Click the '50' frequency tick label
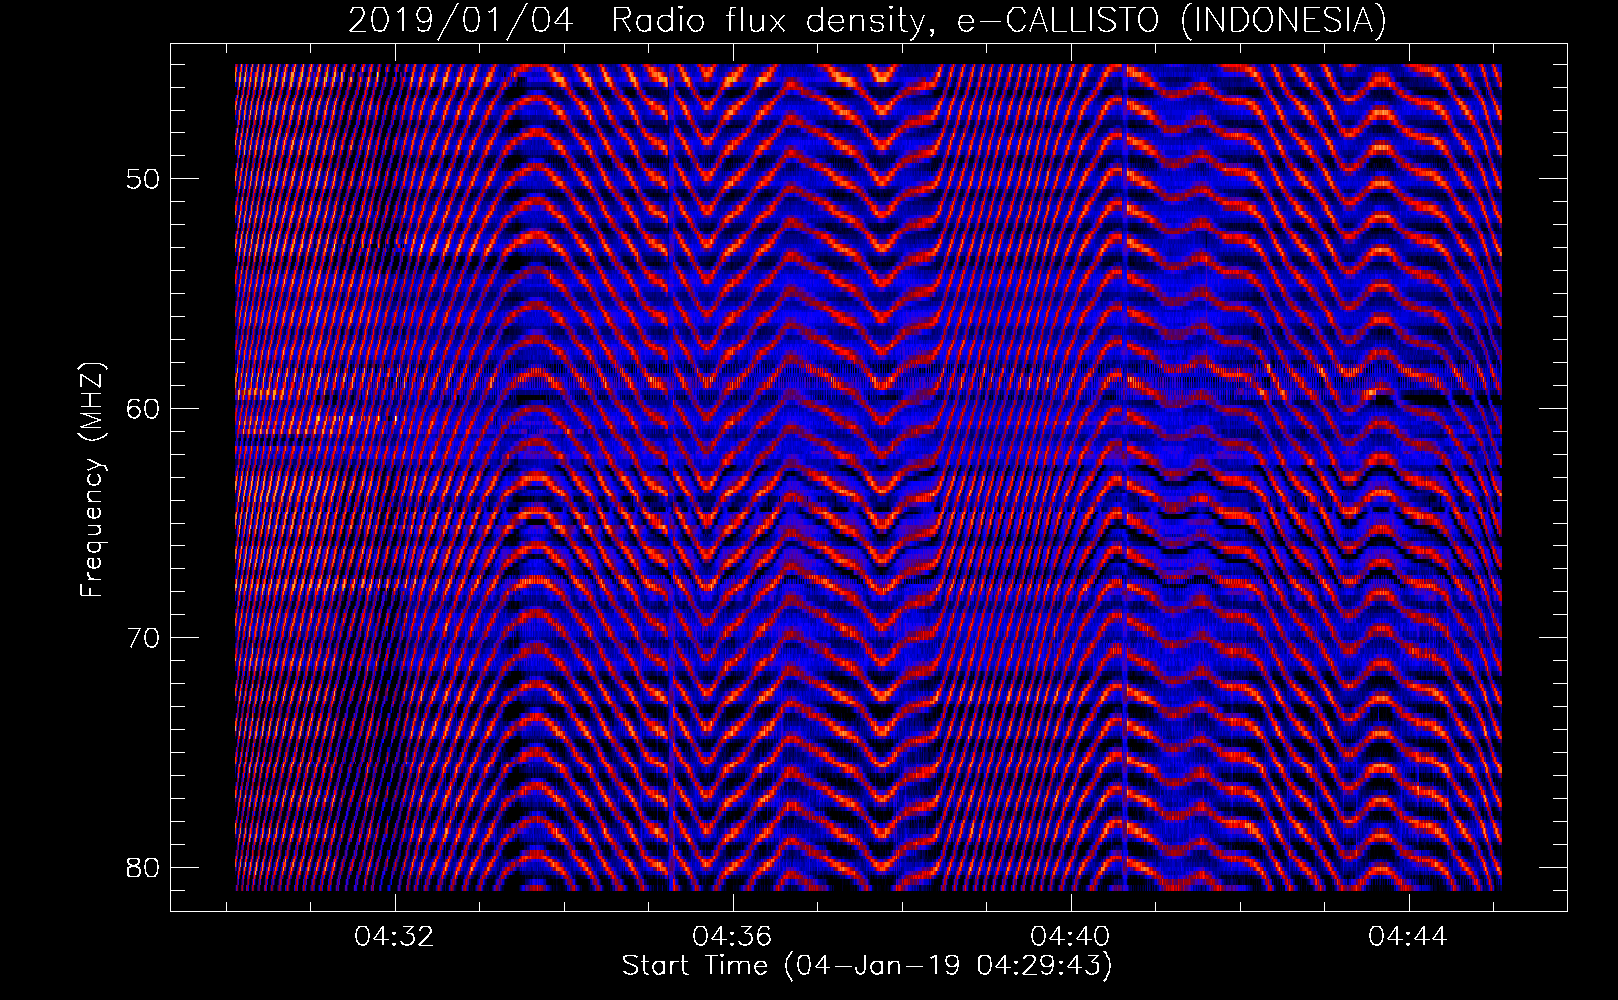This screenshot has width=1618, height=1000. [x=144, y=179]
